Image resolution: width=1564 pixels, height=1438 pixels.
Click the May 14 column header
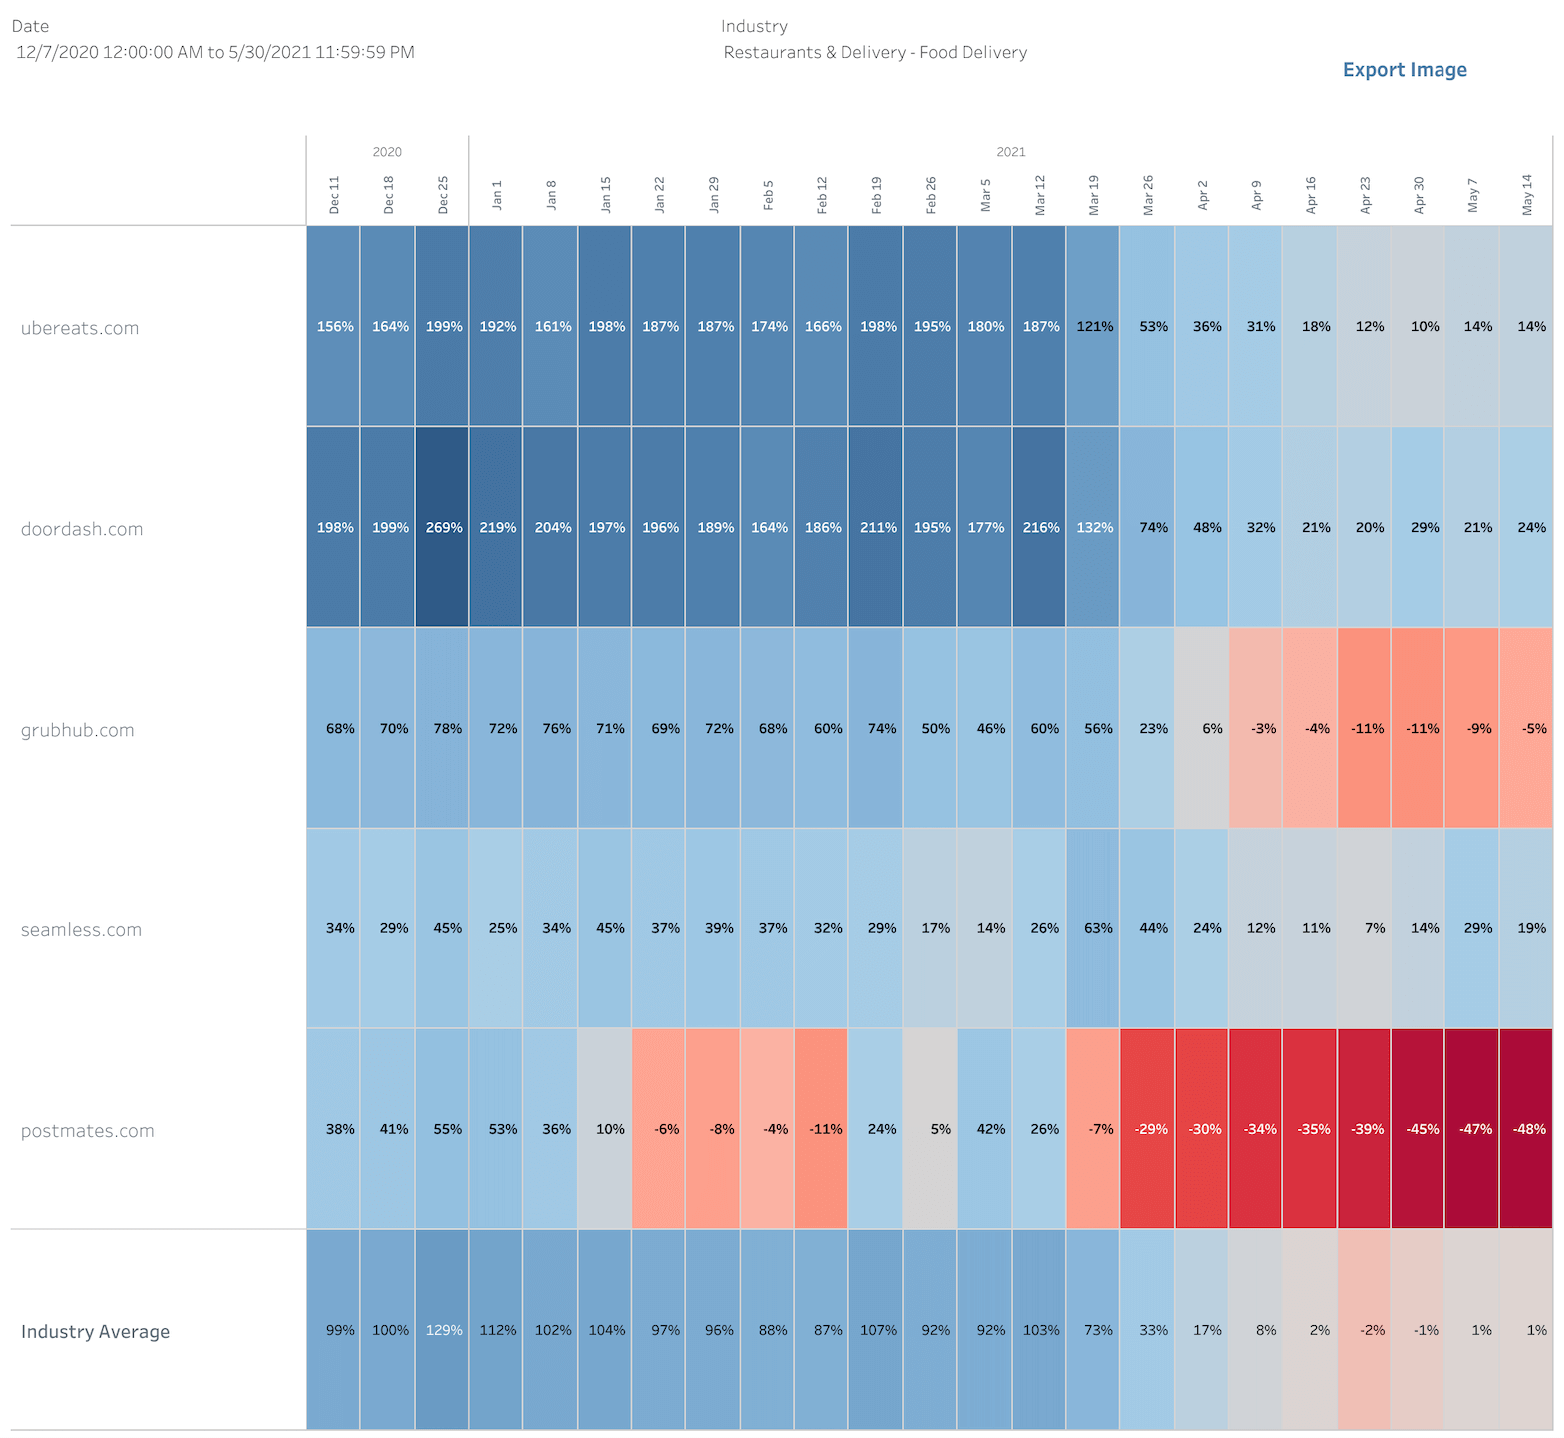pos(1527,195)
